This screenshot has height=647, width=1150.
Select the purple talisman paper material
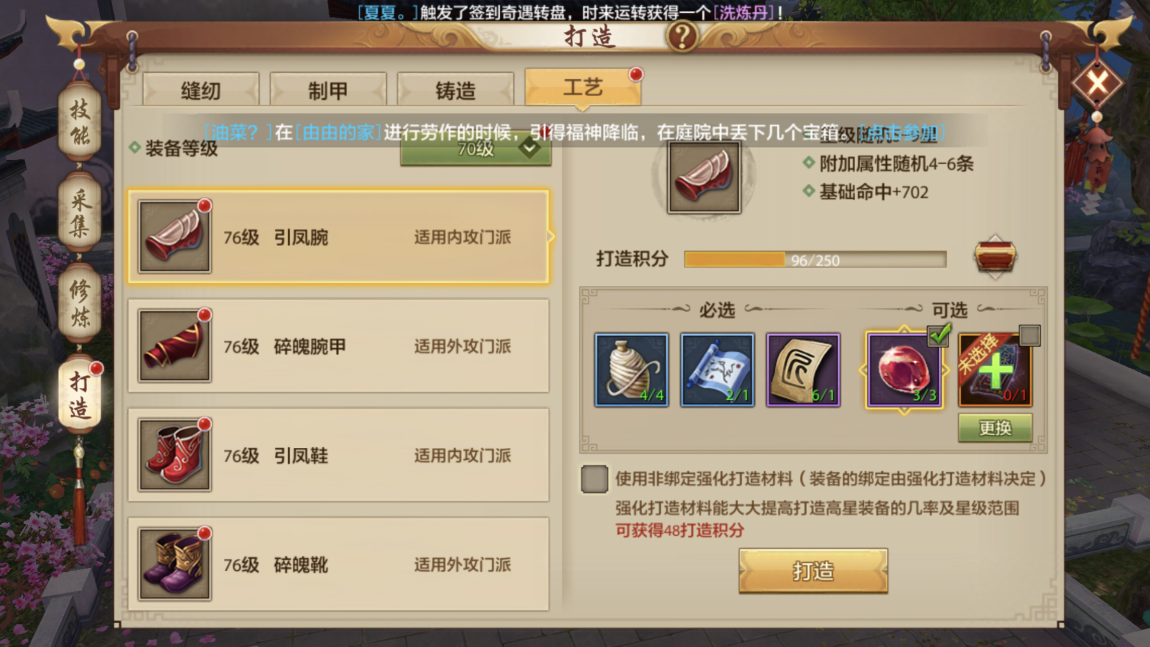pyautogui.click(x=803, y=370)
